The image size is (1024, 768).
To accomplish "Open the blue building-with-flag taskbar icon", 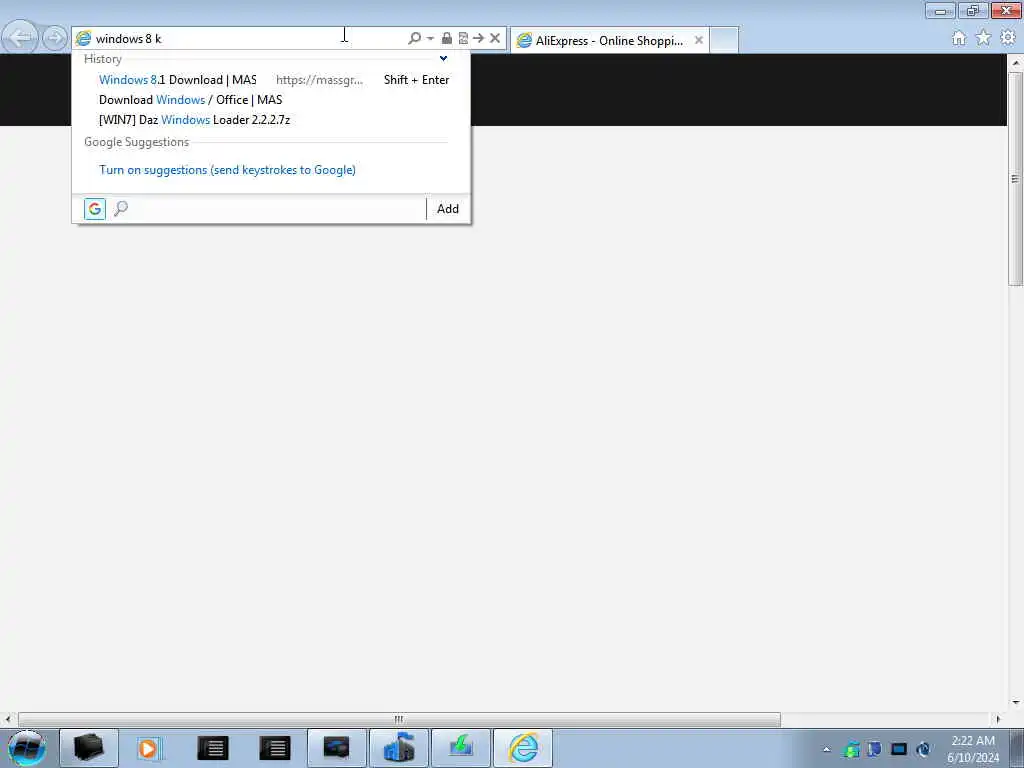I will coord(399,748).
